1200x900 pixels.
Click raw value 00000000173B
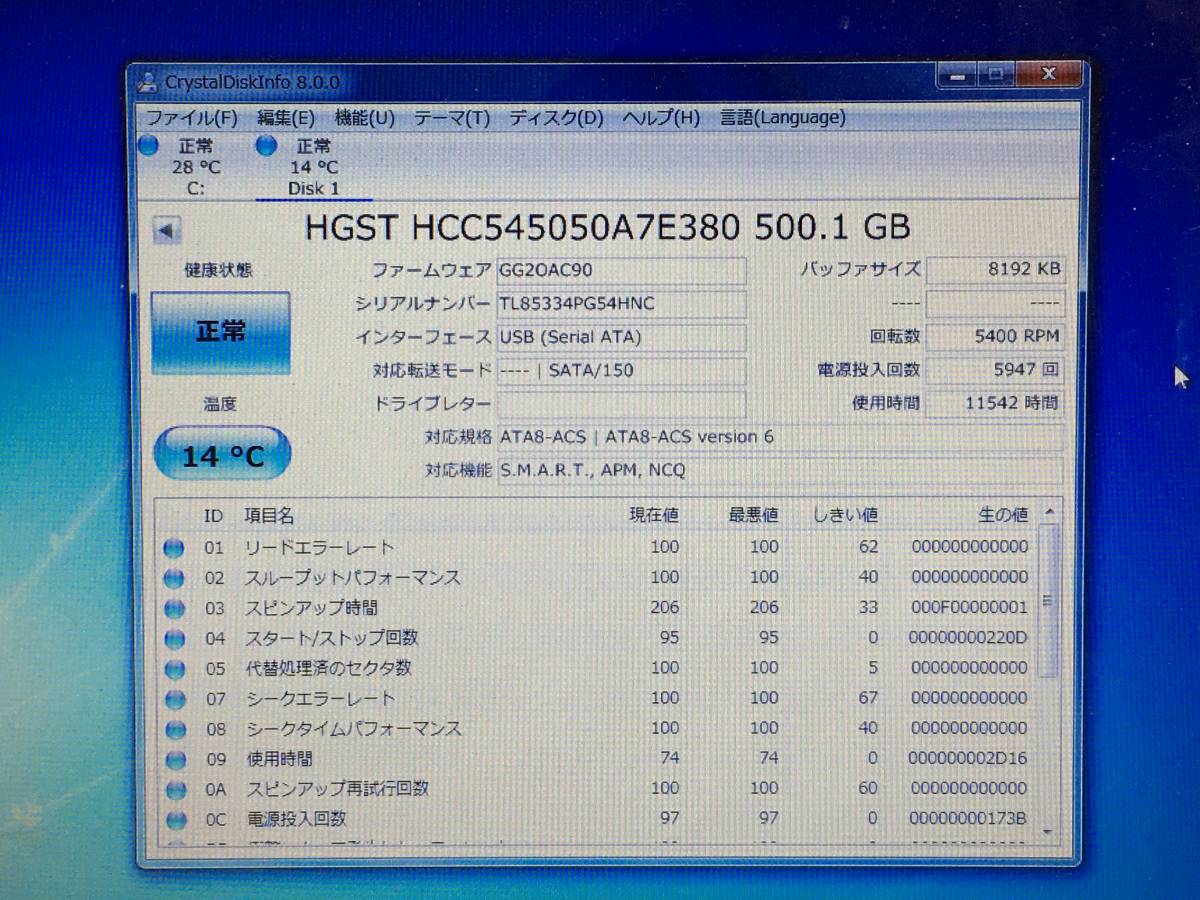coord(968,819)
